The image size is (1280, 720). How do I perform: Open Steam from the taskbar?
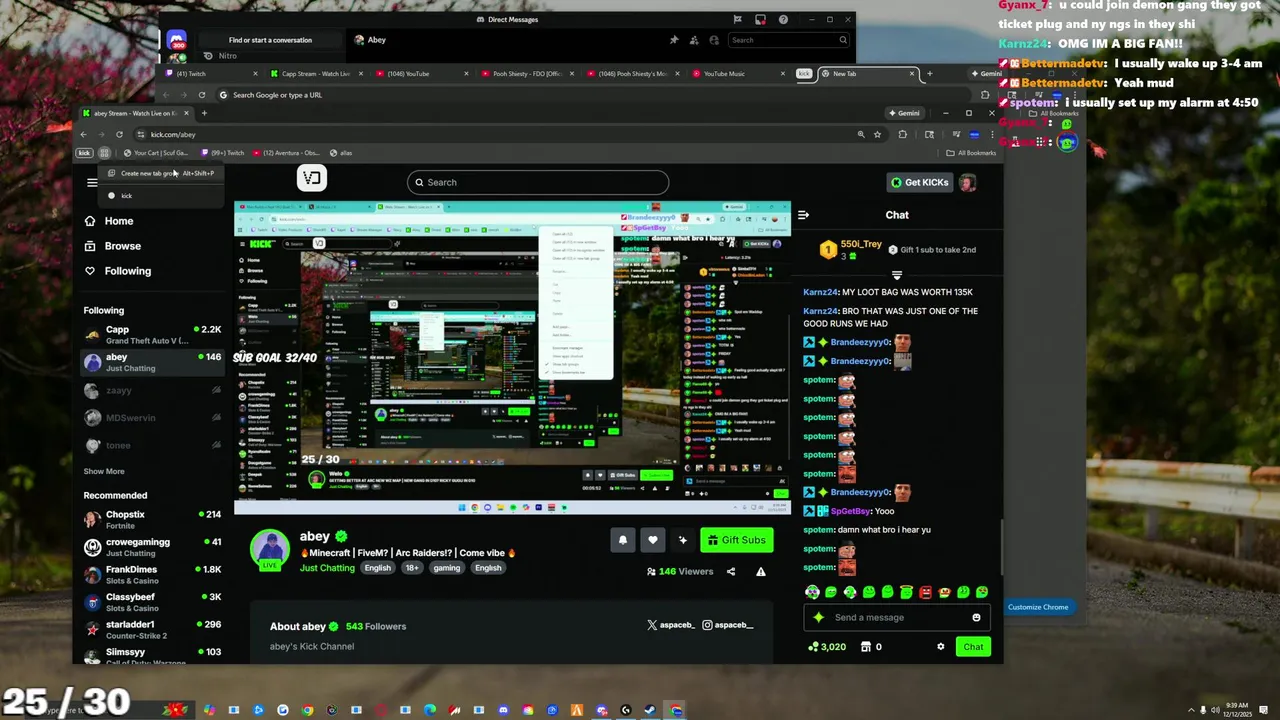tap(650, 711)
